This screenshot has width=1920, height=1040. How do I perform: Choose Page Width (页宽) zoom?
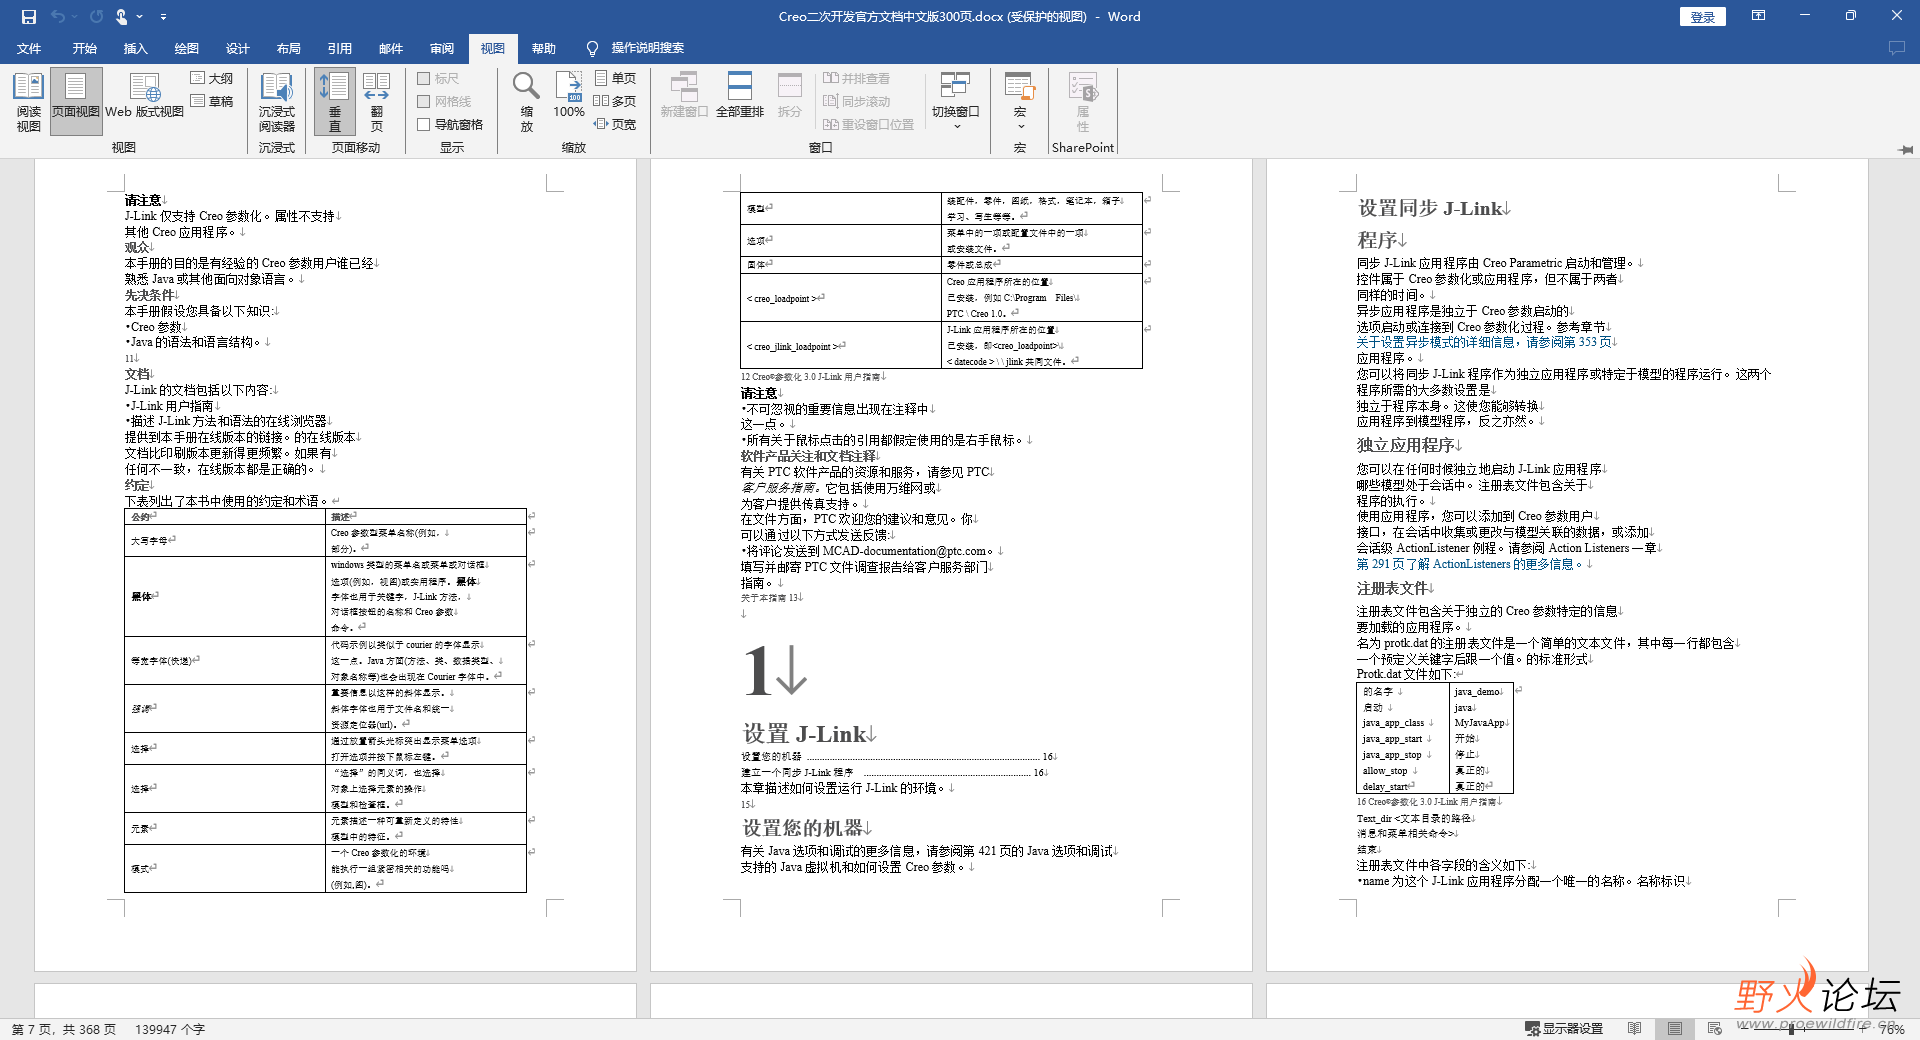pos(615,124)
